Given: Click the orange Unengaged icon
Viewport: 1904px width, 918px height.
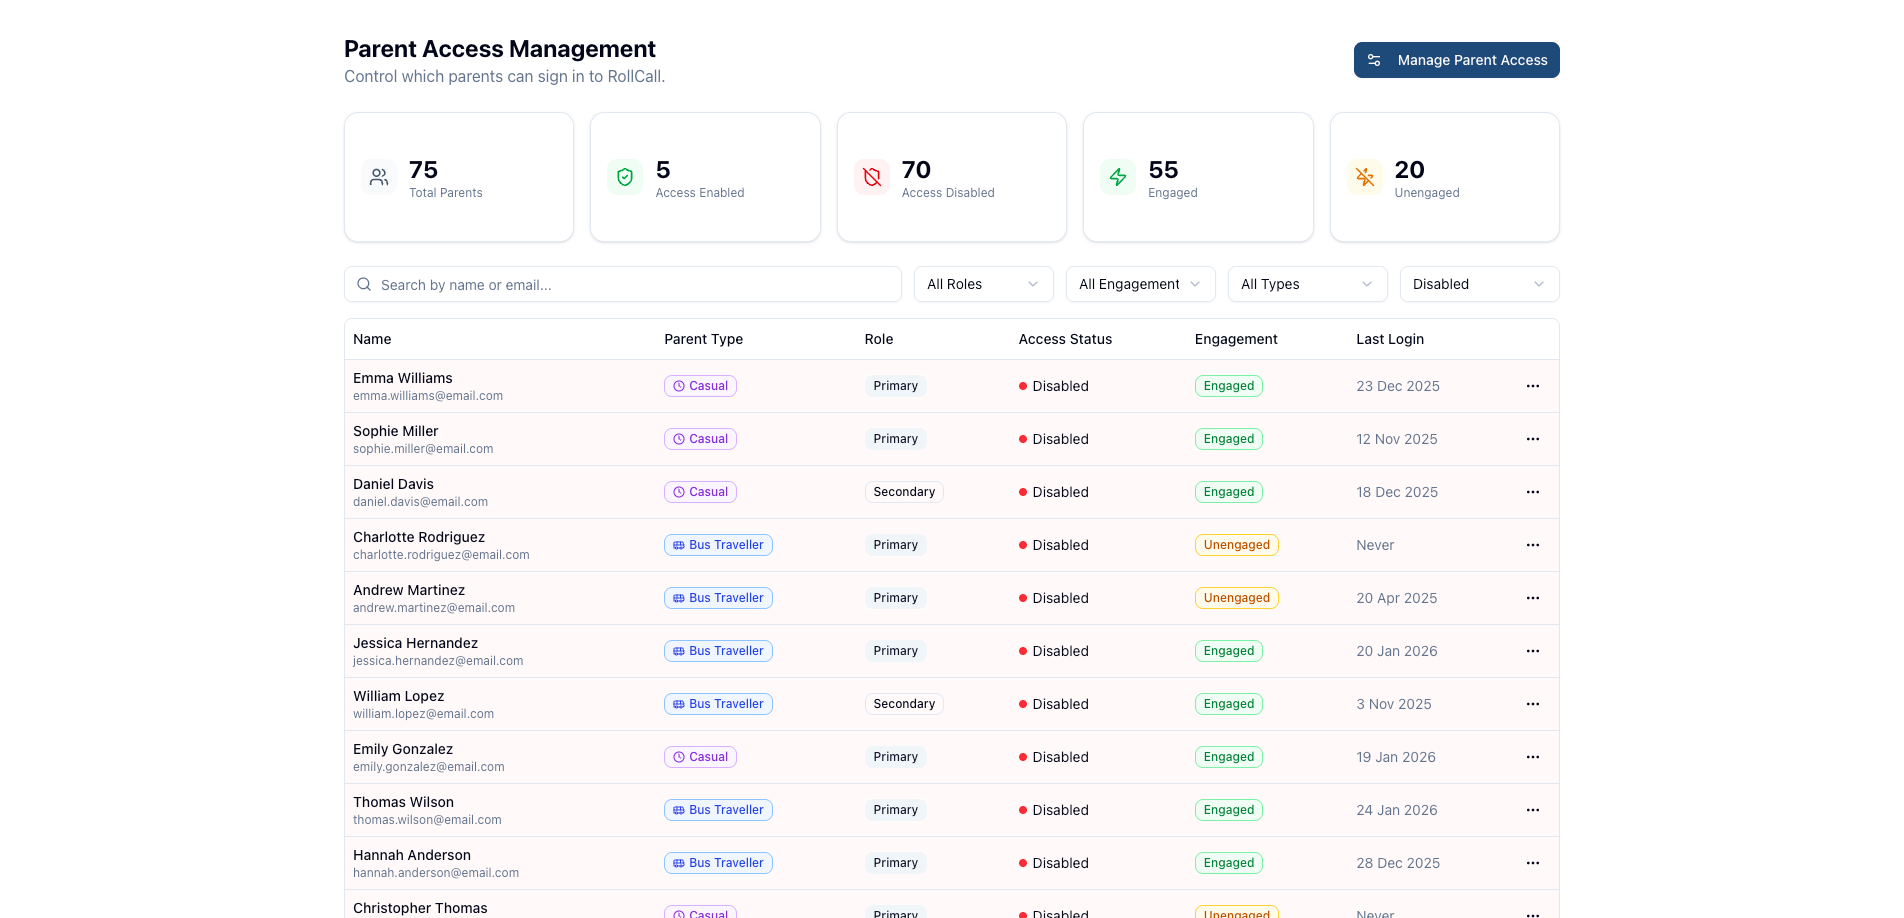Looking at the screenshot, I should coord(1365,177).
